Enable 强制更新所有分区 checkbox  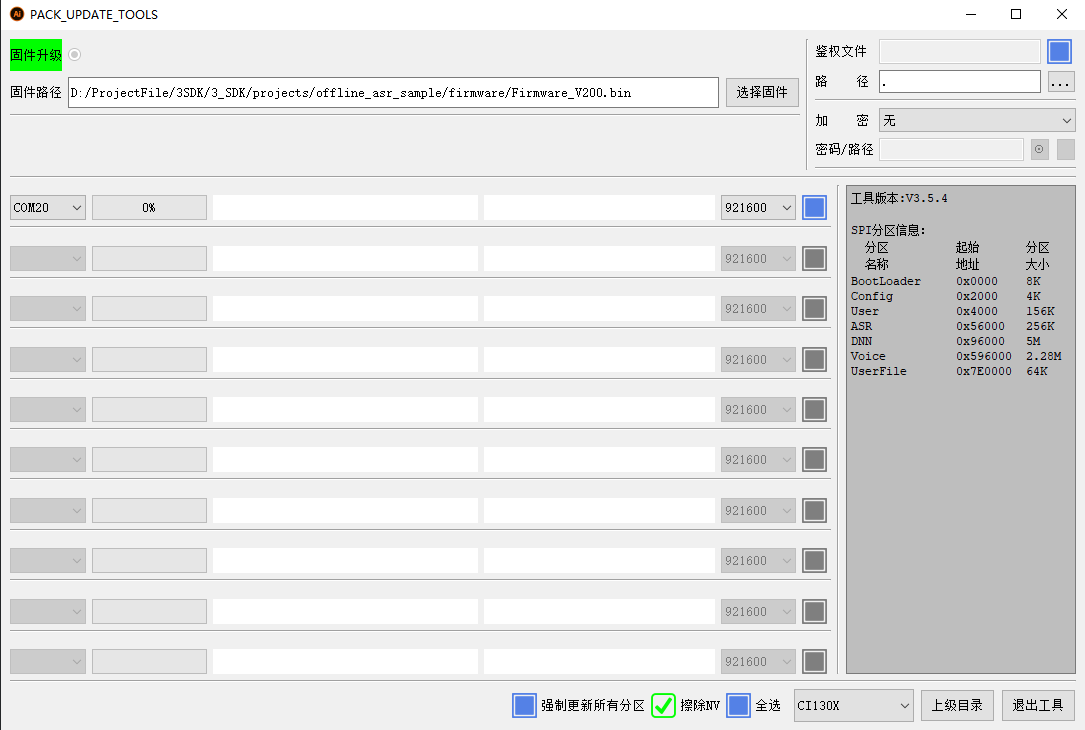pos(525,705)
